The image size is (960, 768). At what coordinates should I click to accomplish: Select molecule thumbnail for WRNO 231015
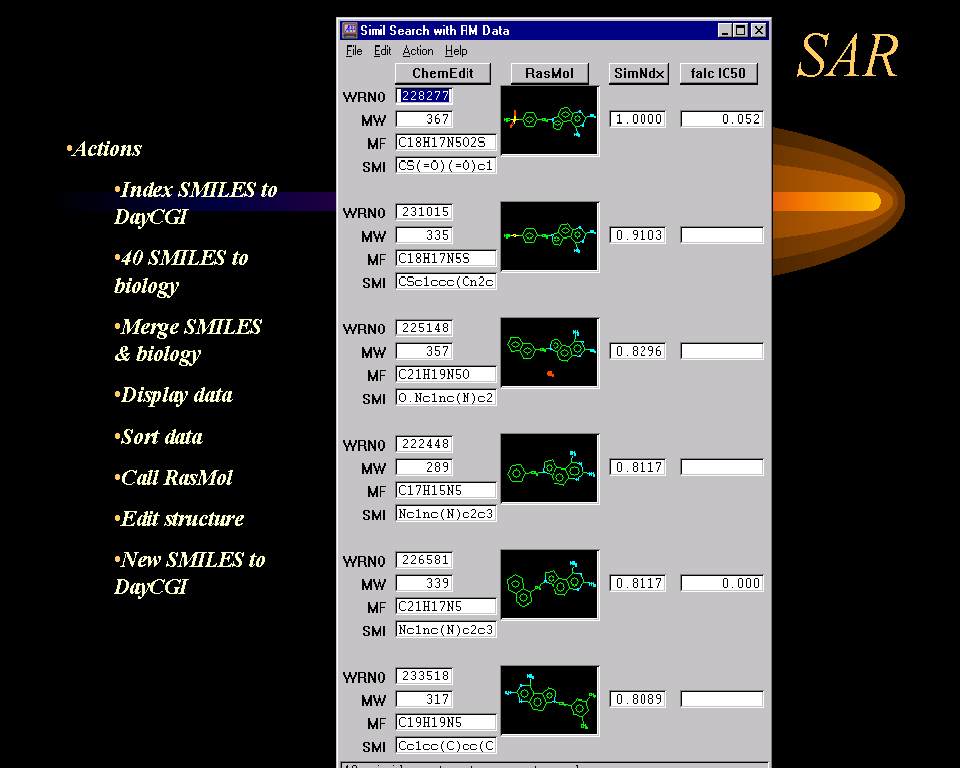pos(549,236)
